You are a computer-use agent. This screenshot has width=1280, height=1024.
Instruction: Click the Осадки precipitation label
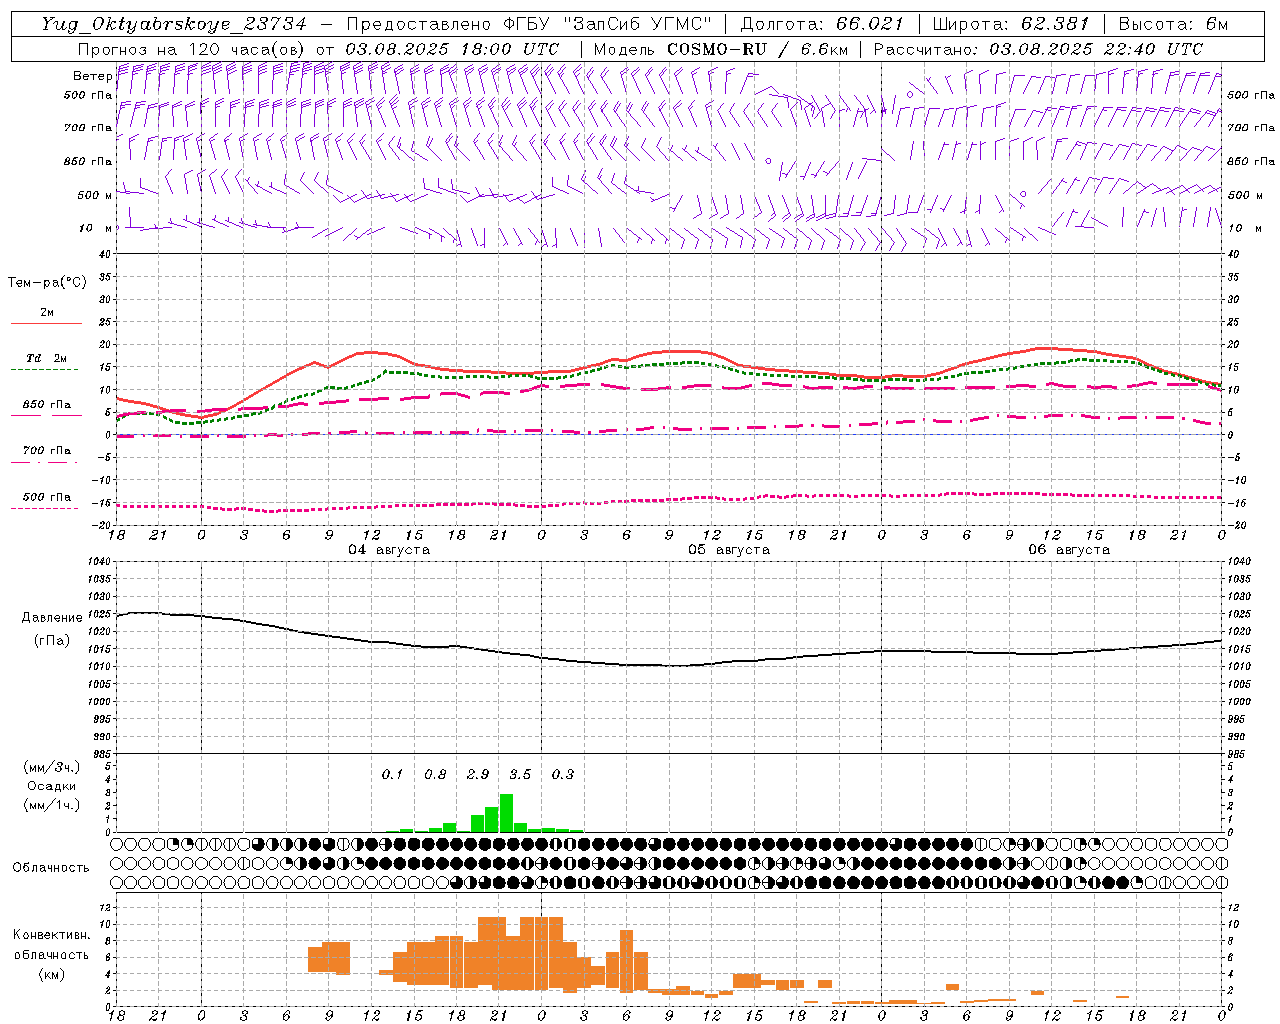[52, 786]
